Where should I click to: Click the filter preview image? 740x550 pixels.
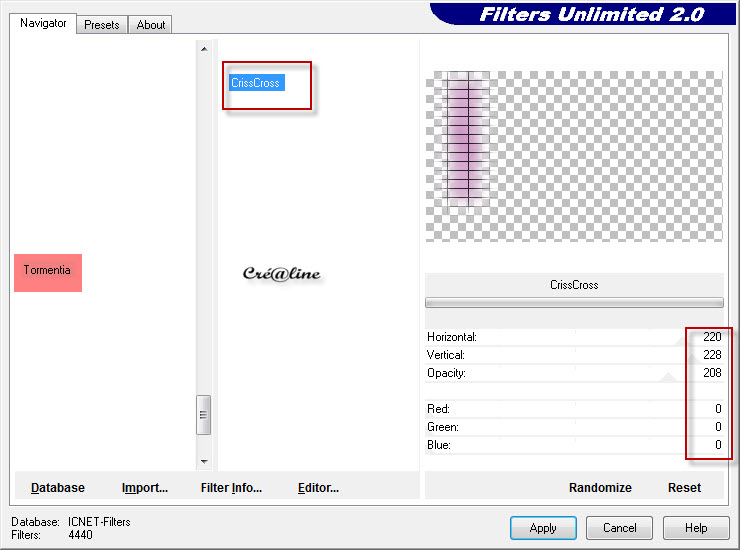tap(573, 155)
